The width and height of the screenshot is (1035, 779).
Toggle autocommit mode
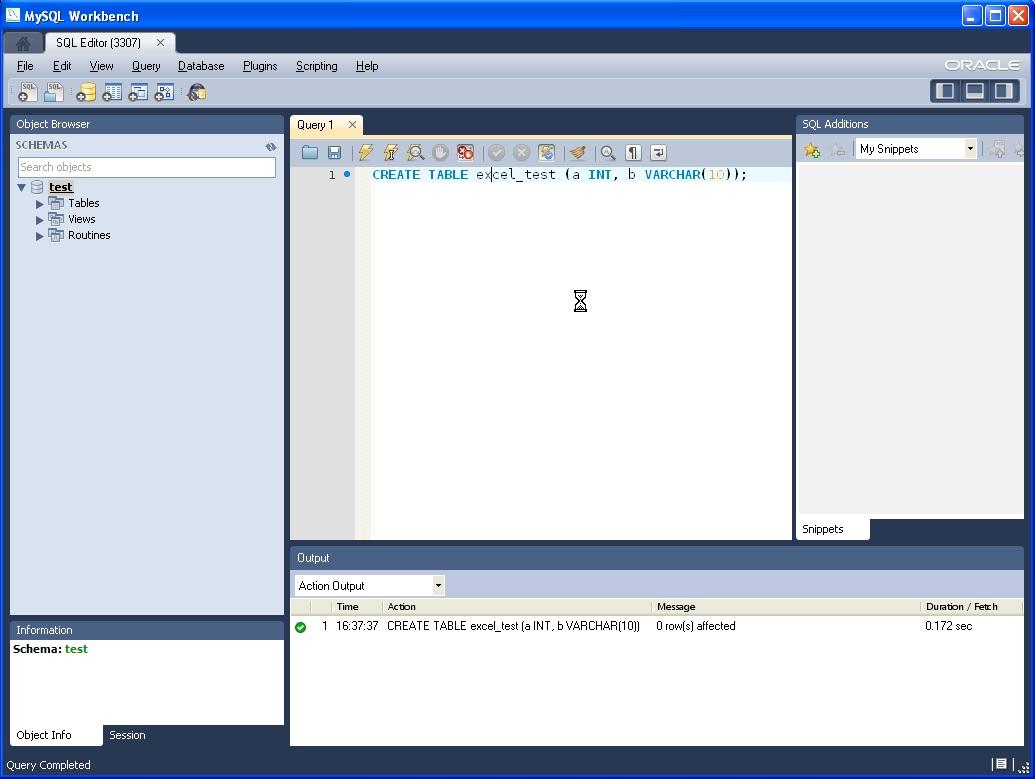click(x=547, y=152)
